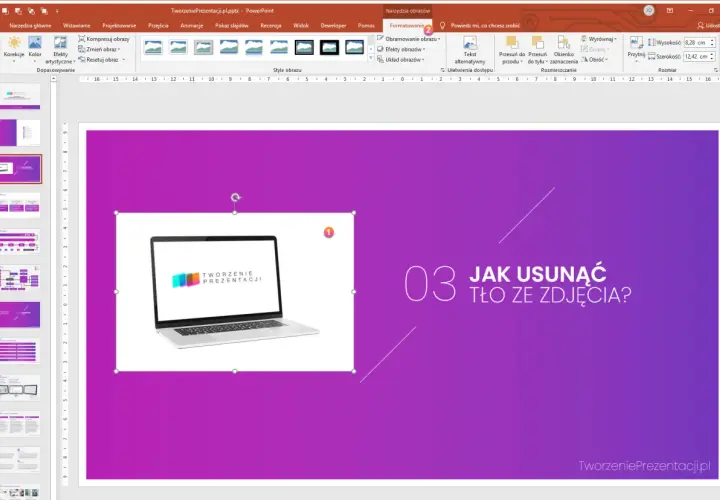720x500 pixels.
Task: Open Efekty artystyczne effects gallery
Action: [x=60, y=50]
